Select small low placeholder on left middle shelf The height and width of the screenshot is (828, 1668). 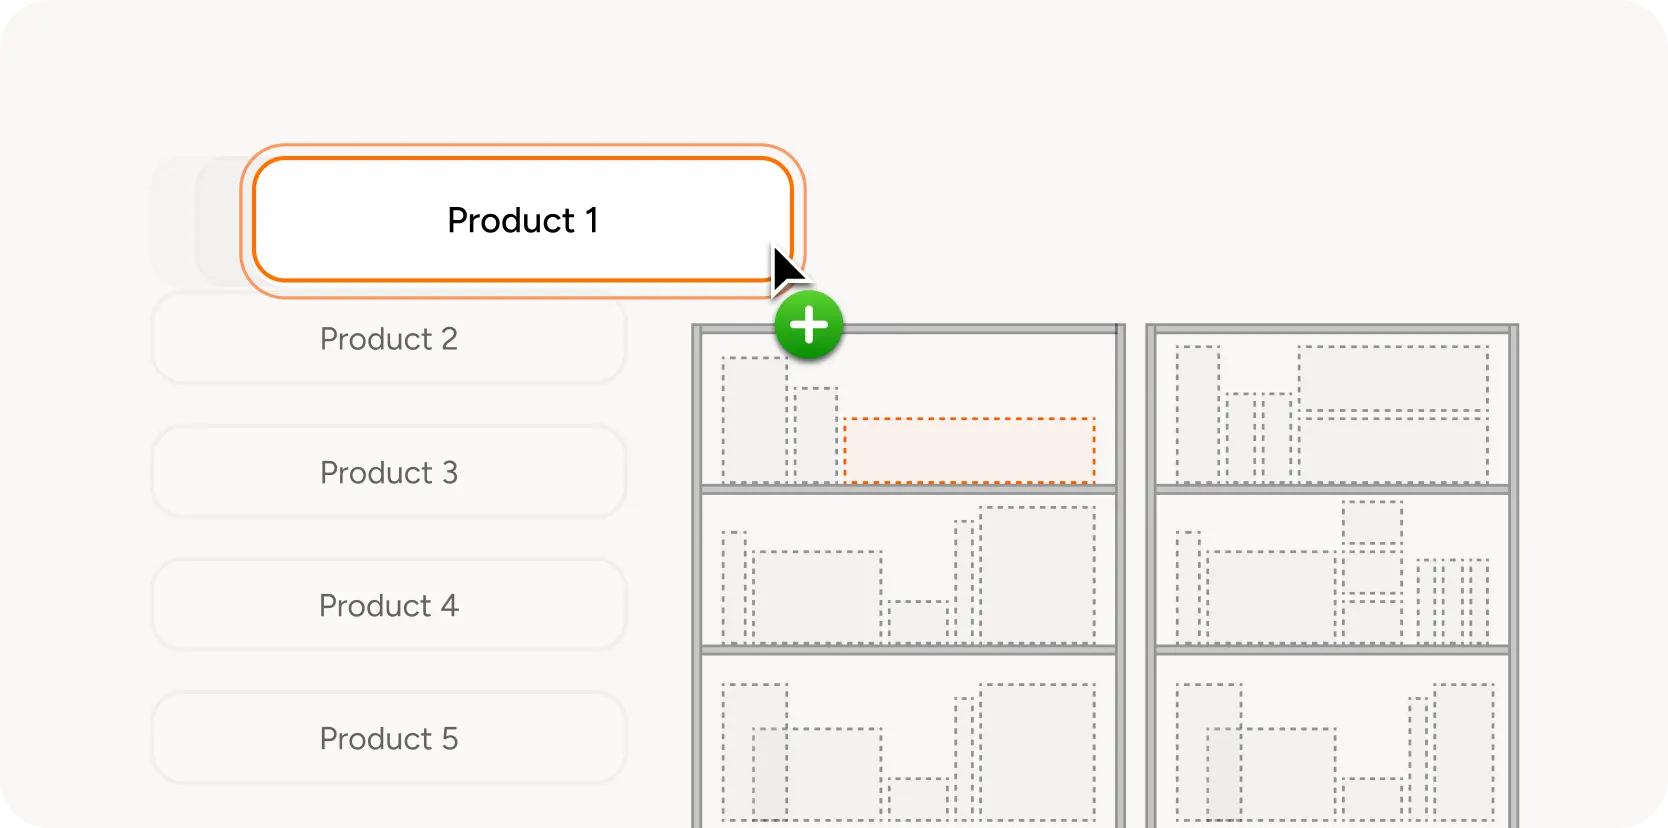pos(918,622)
